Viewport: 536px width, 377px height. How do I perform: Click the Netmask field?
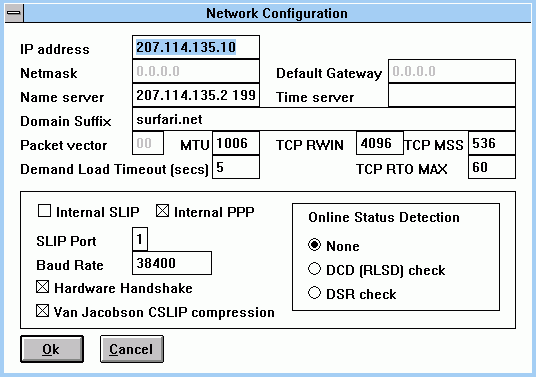point(196,71)
